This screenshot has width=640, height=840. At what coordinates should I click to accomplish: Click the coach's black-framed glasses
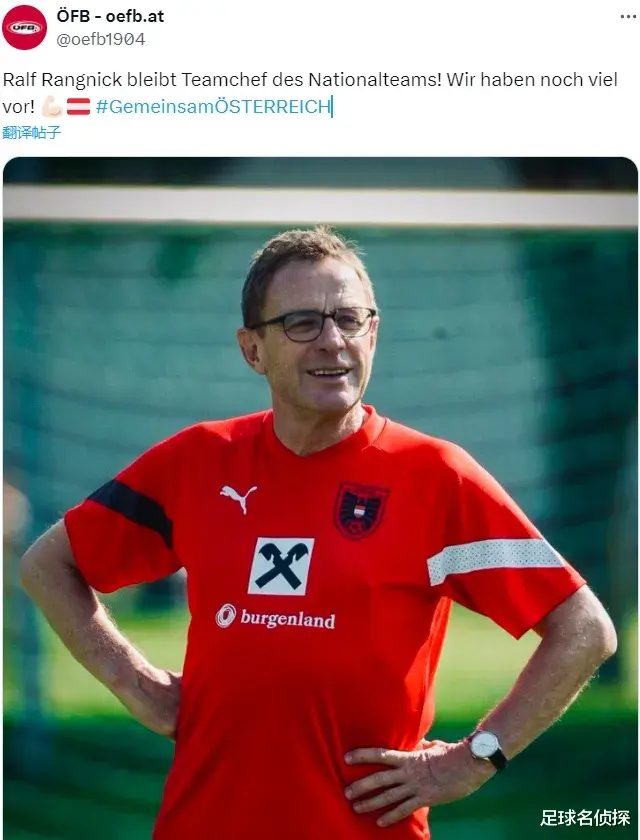313,325
